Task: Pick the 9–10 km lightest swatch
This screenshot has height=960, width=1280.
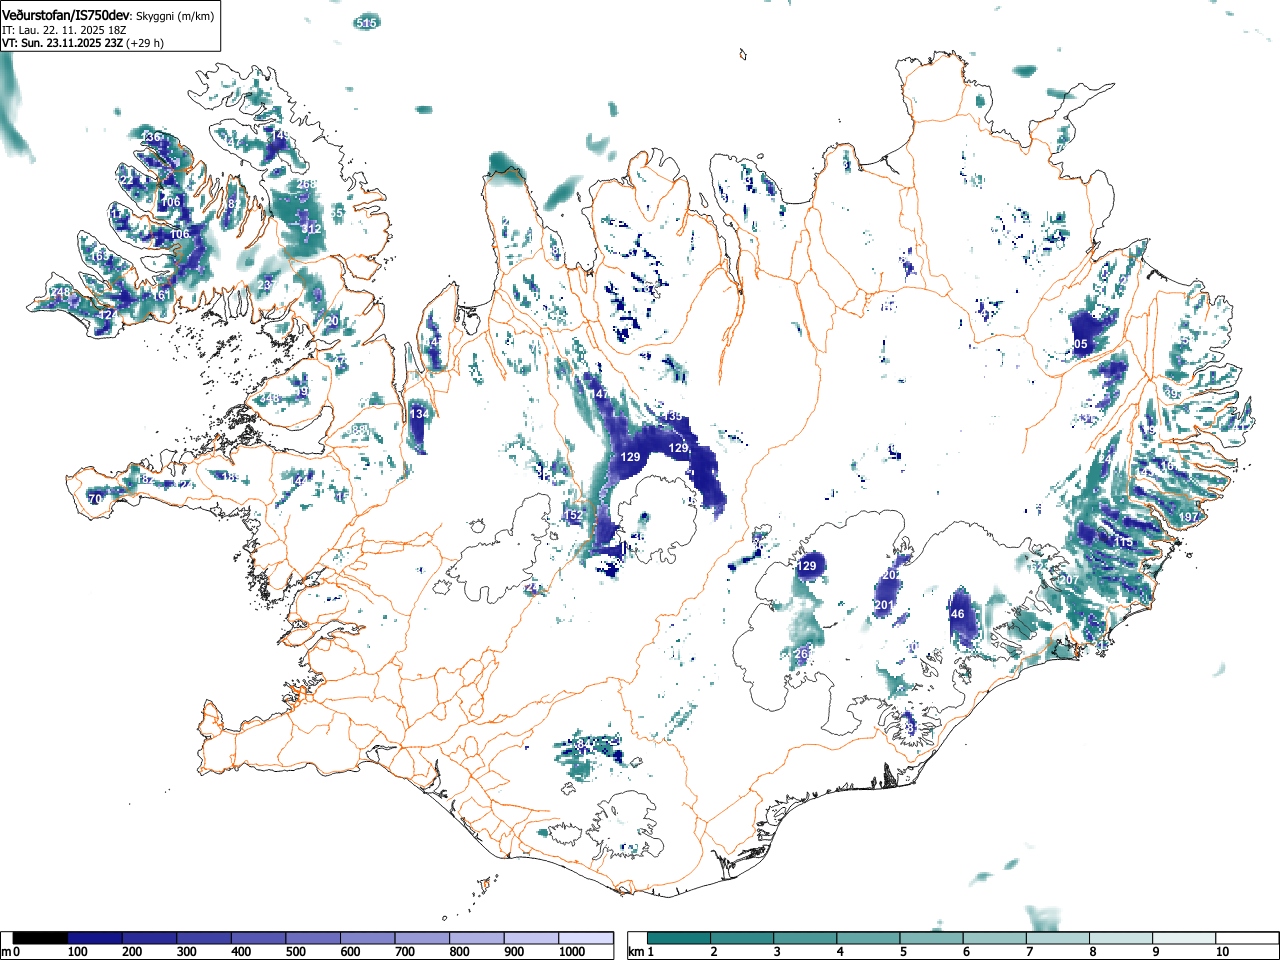Action: (1184, 938)
